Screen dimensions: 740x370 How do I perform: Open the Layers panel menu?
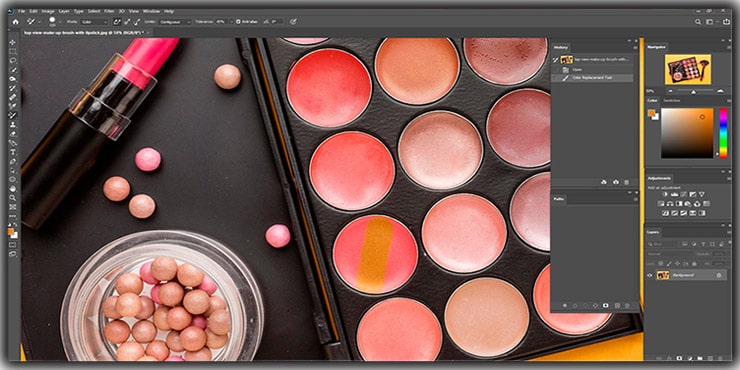tap(729, 232)
